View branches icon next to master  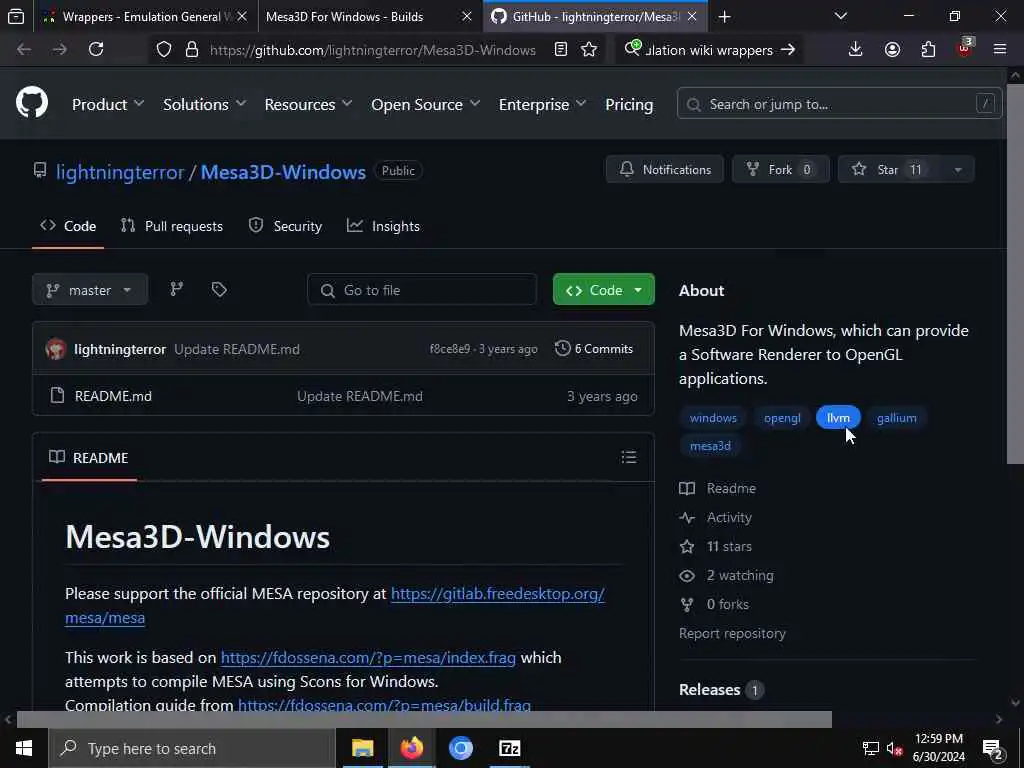(x=176, y=289)
